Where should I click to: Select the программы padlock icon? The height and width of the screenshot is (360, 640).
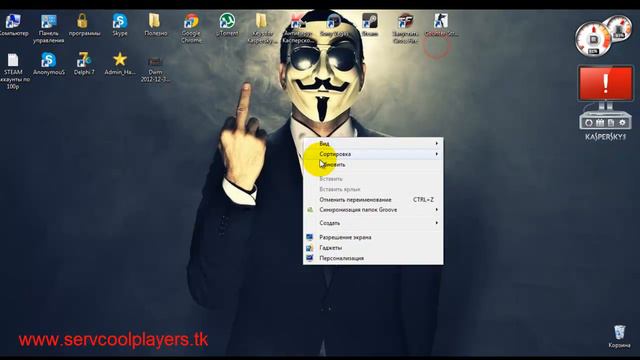click(x=83, y=24)
